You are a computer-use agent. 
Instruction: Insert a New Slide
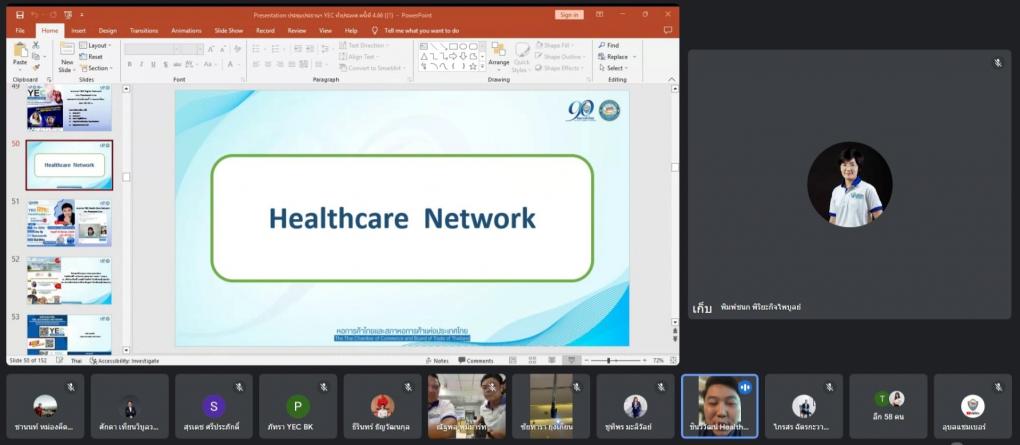click(66, 58)
